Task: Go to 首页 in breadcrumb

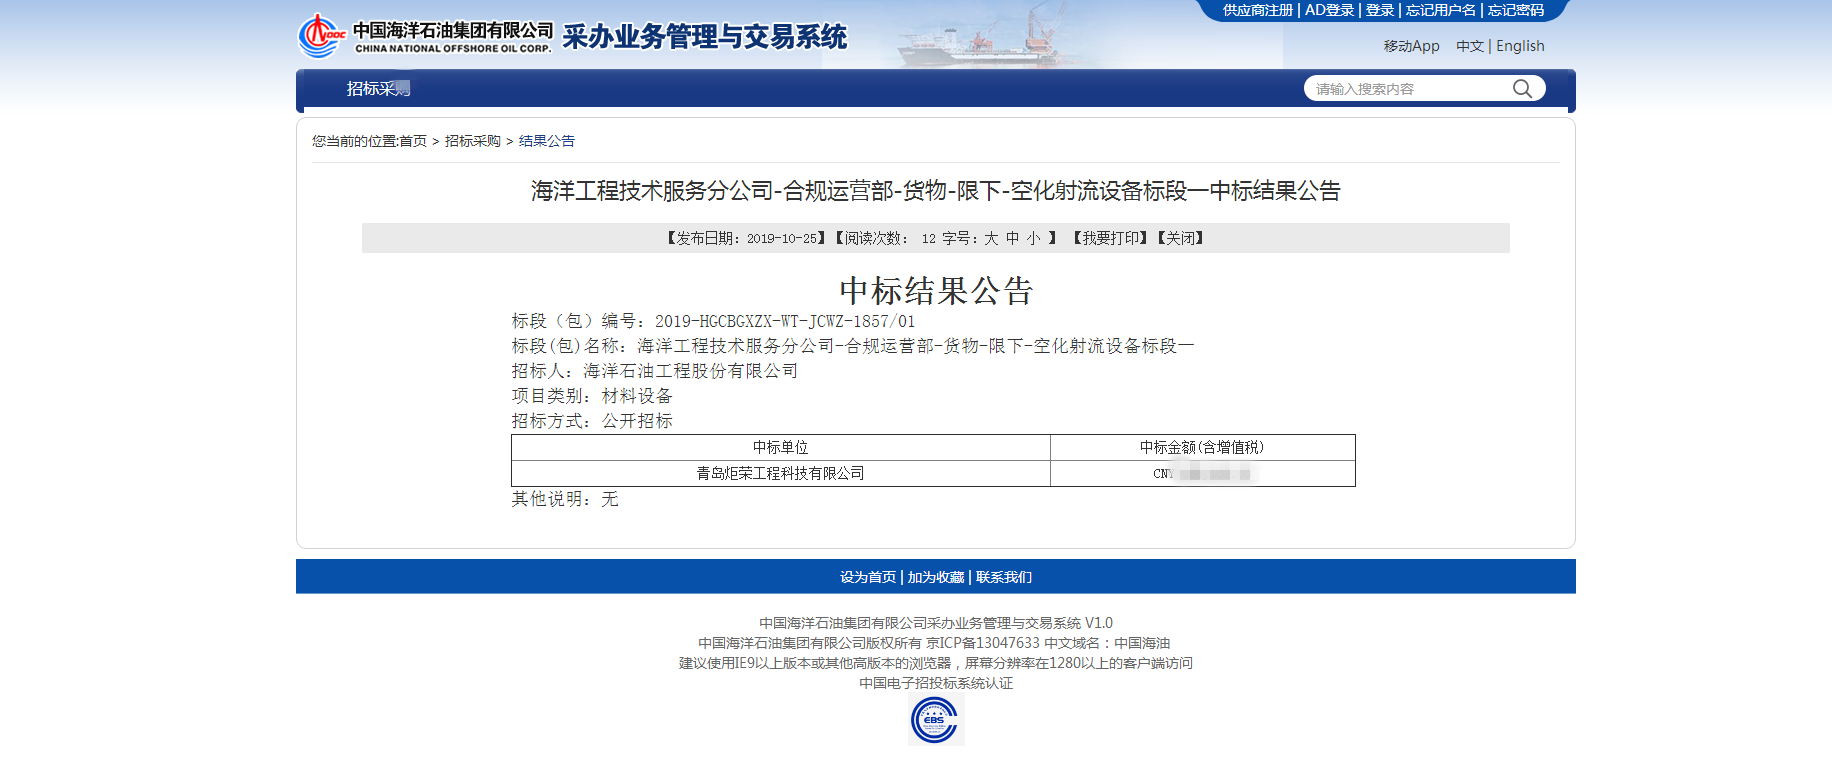Action: pos(413,141)
